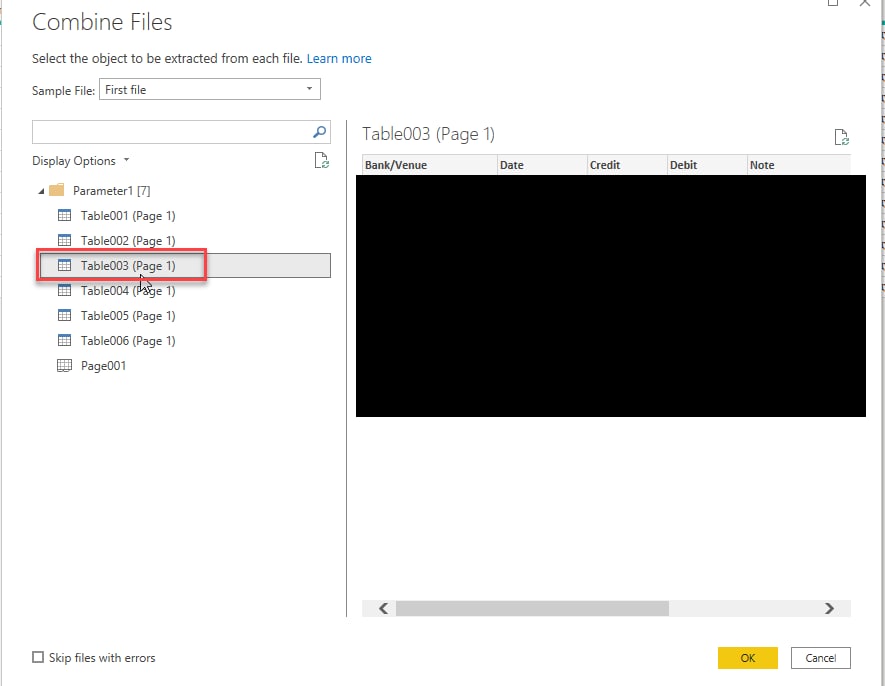Click the Debit column header
Viewport: 885px width, 686px height.
tap(708, 165)
